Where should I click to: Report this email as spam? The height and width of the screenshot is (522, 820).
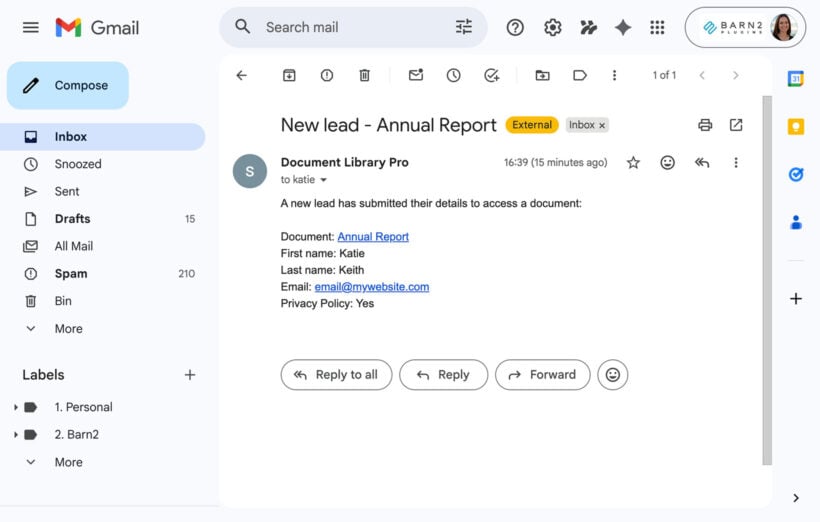tap(327, 75)
